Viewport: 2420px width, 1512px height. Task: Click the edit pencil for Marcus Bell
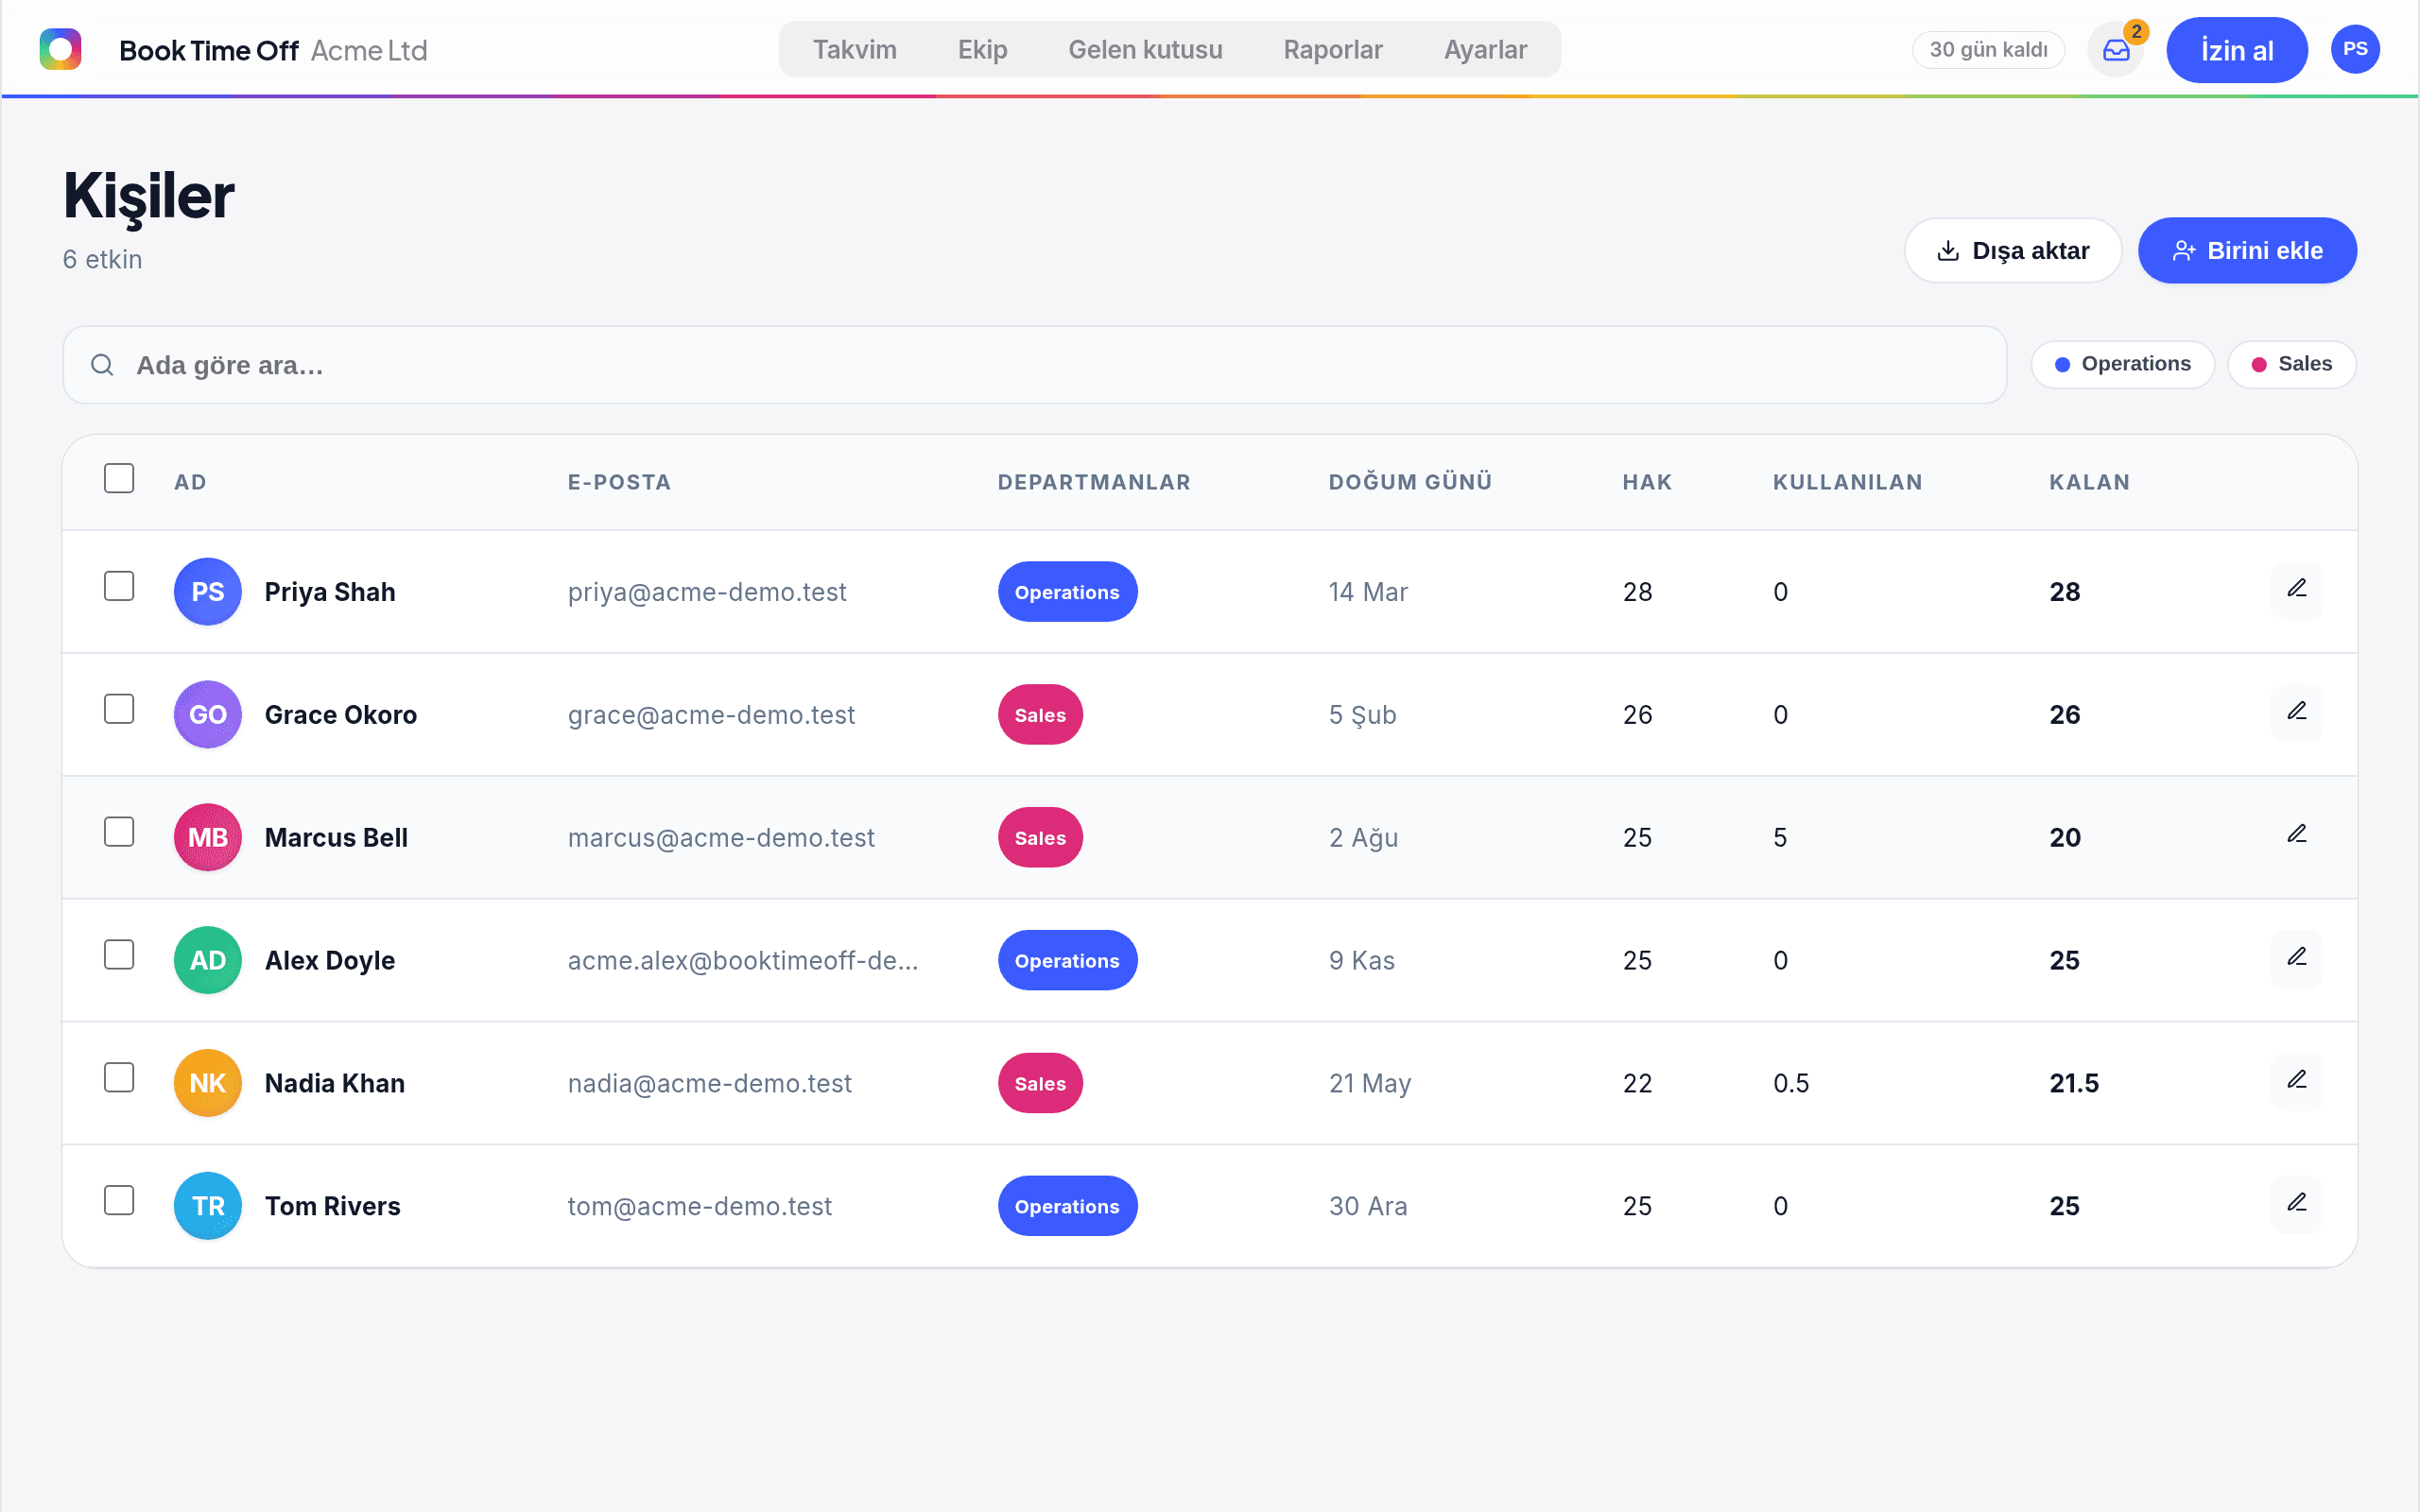pos(2297,835)
